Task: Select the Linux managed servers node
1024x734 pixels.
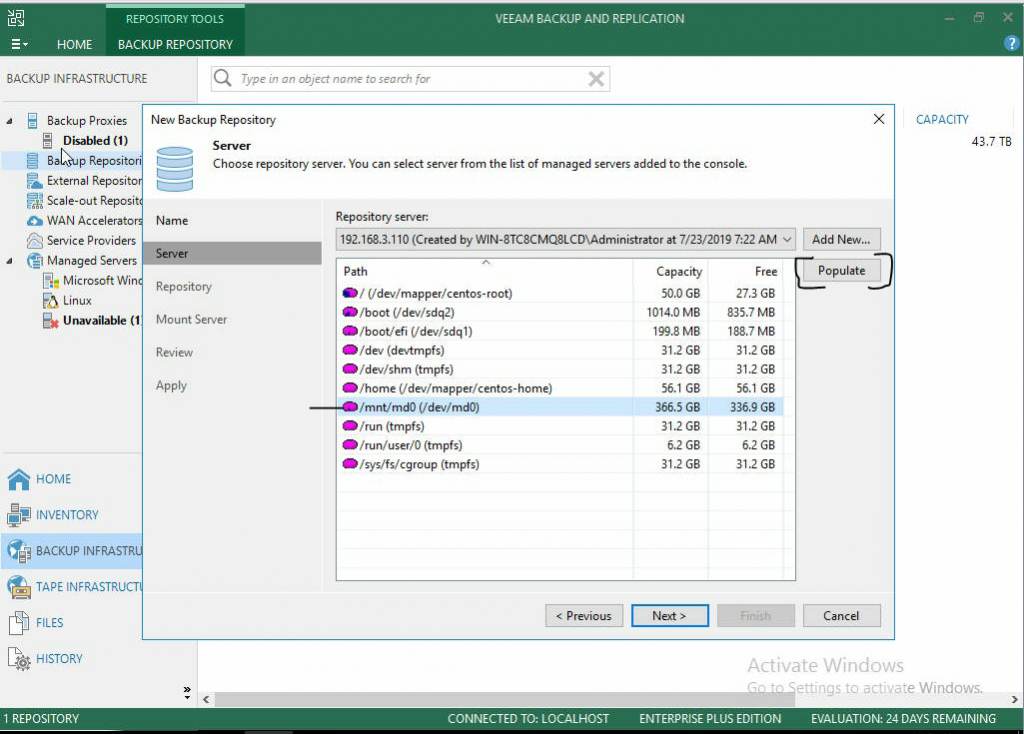Action: (77, 300)
